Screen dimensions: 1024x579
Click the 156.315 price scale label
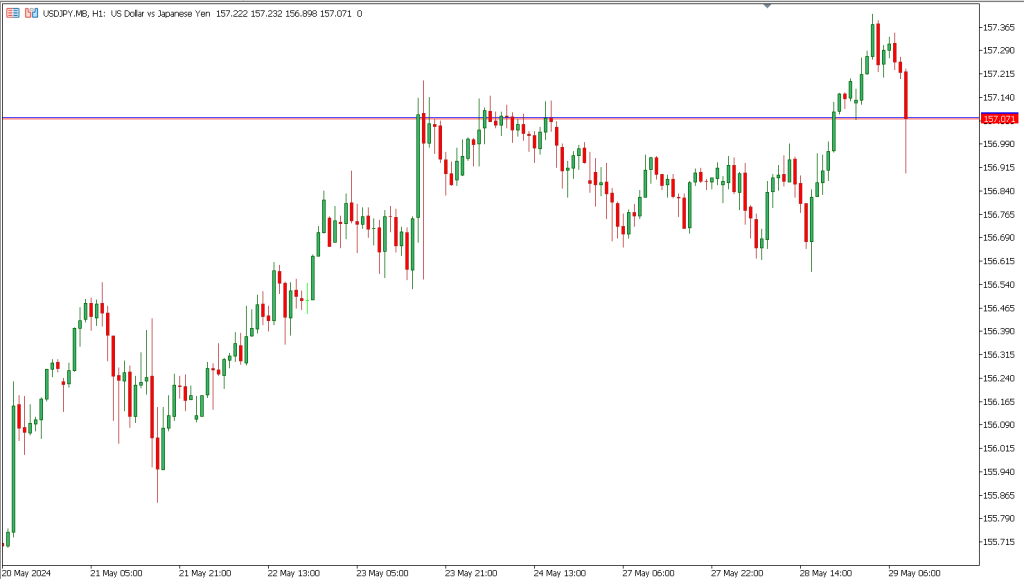pyautogui.click(x=999, y=354)
